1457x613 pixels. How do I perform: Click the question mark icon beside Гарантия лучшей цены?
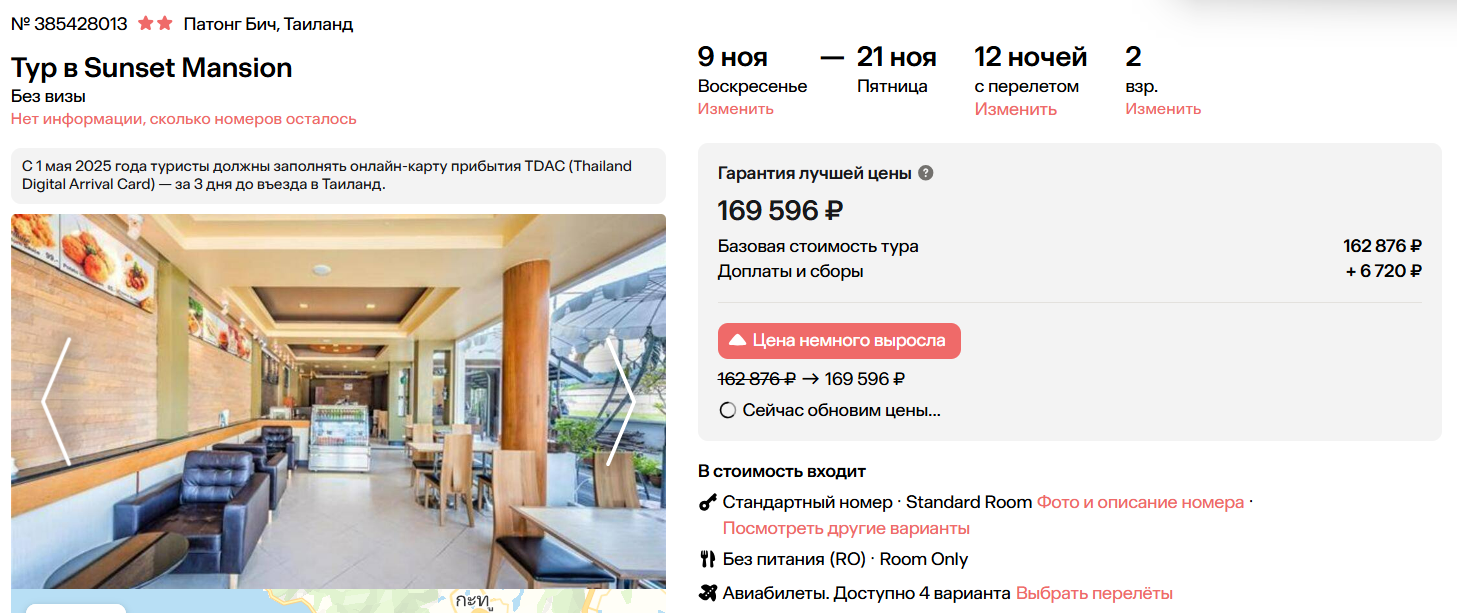pyautogui.click(x=926, y=173)
